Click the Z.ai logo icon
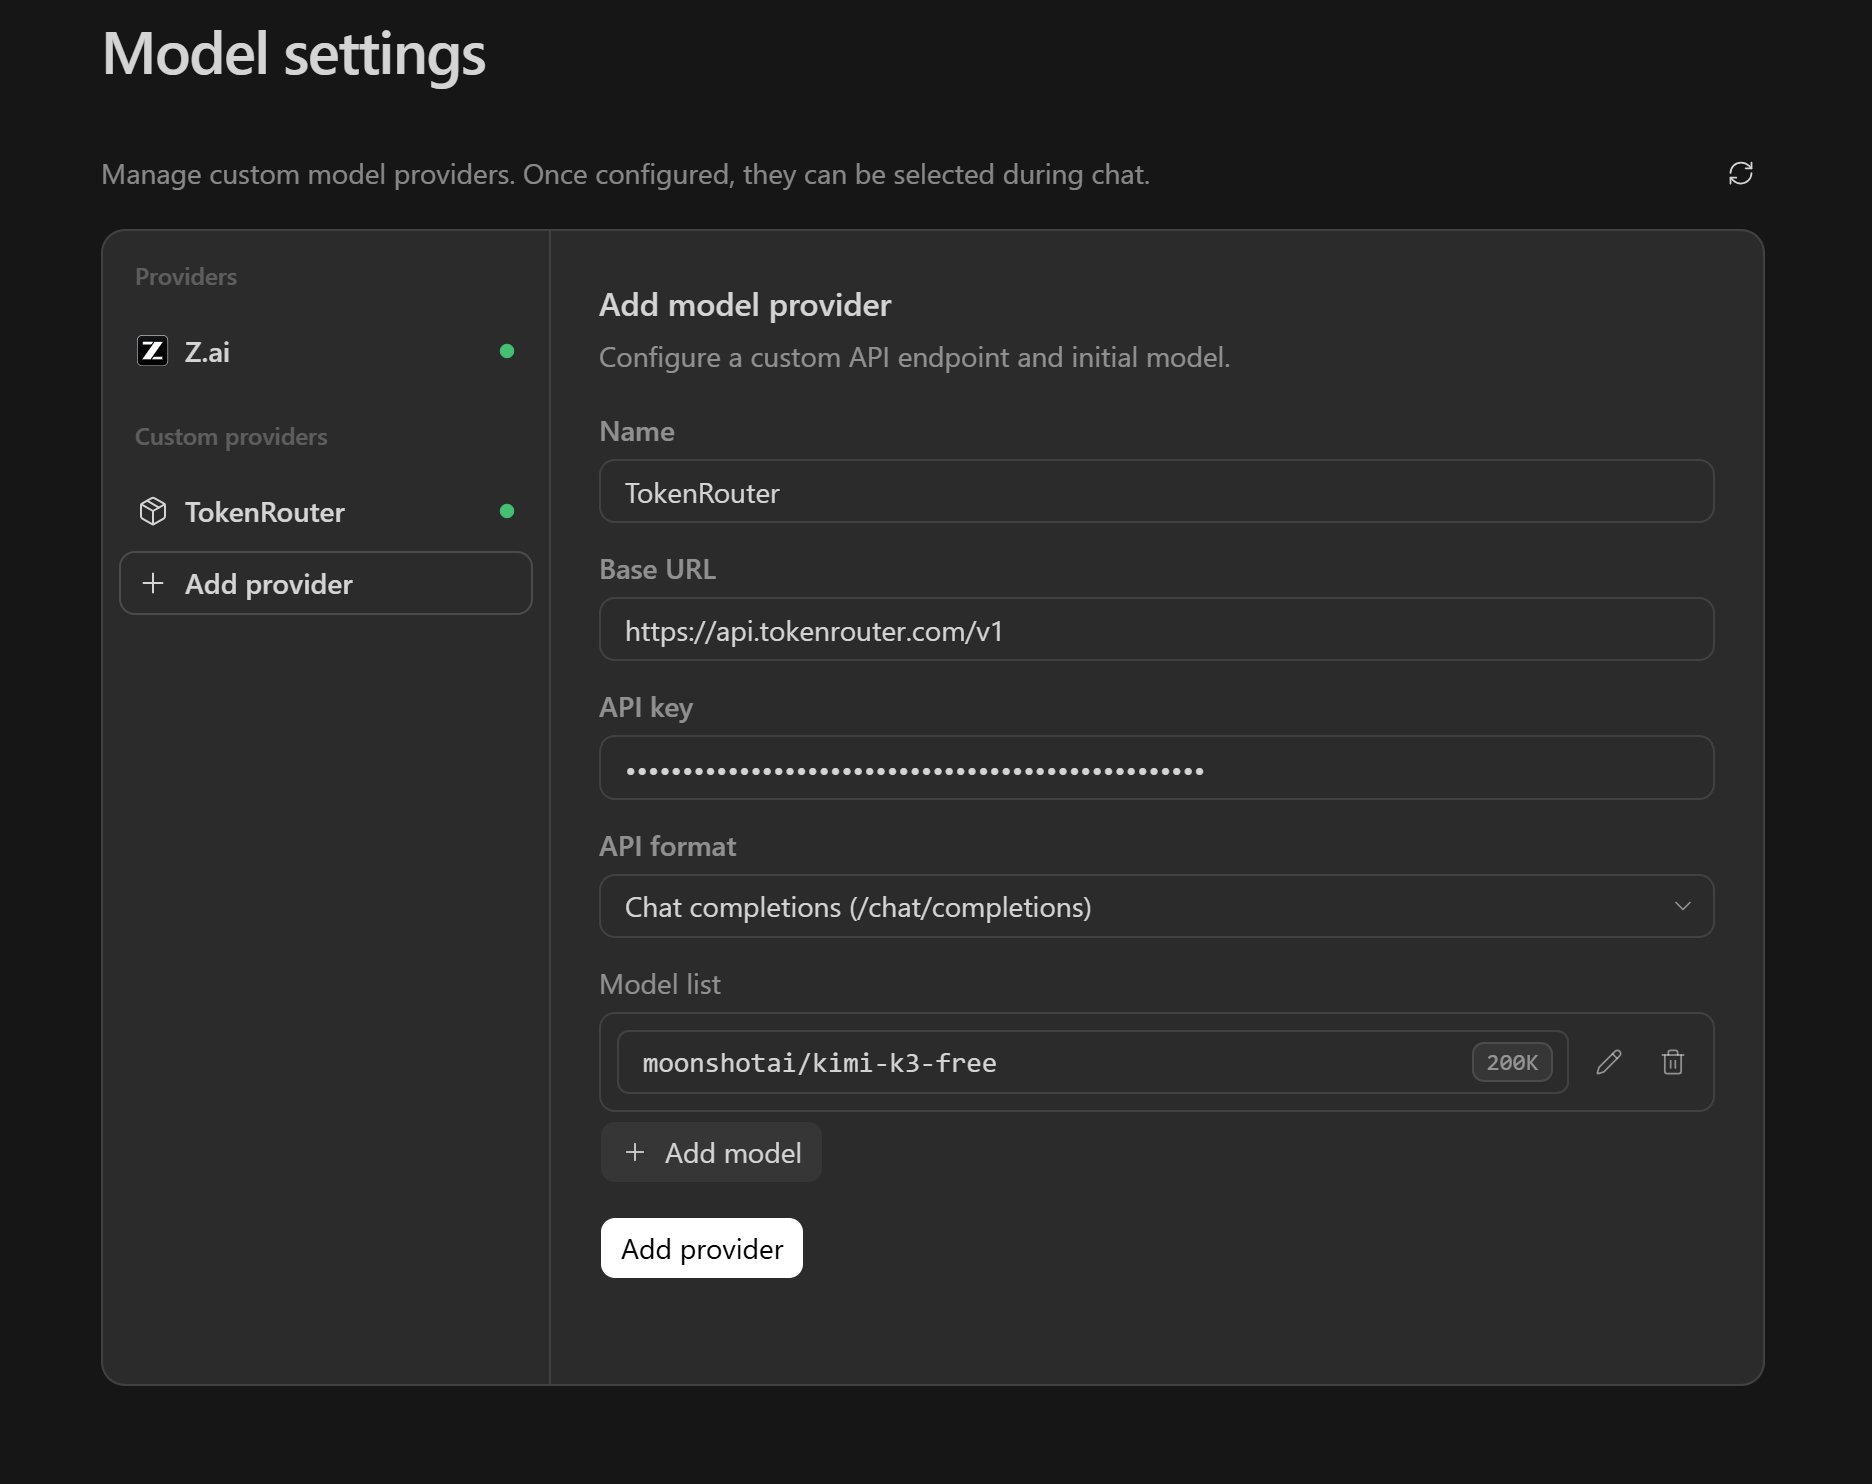Image resolution: width=1872 pixels, height=1484 pixels. [x=152, y=351]
